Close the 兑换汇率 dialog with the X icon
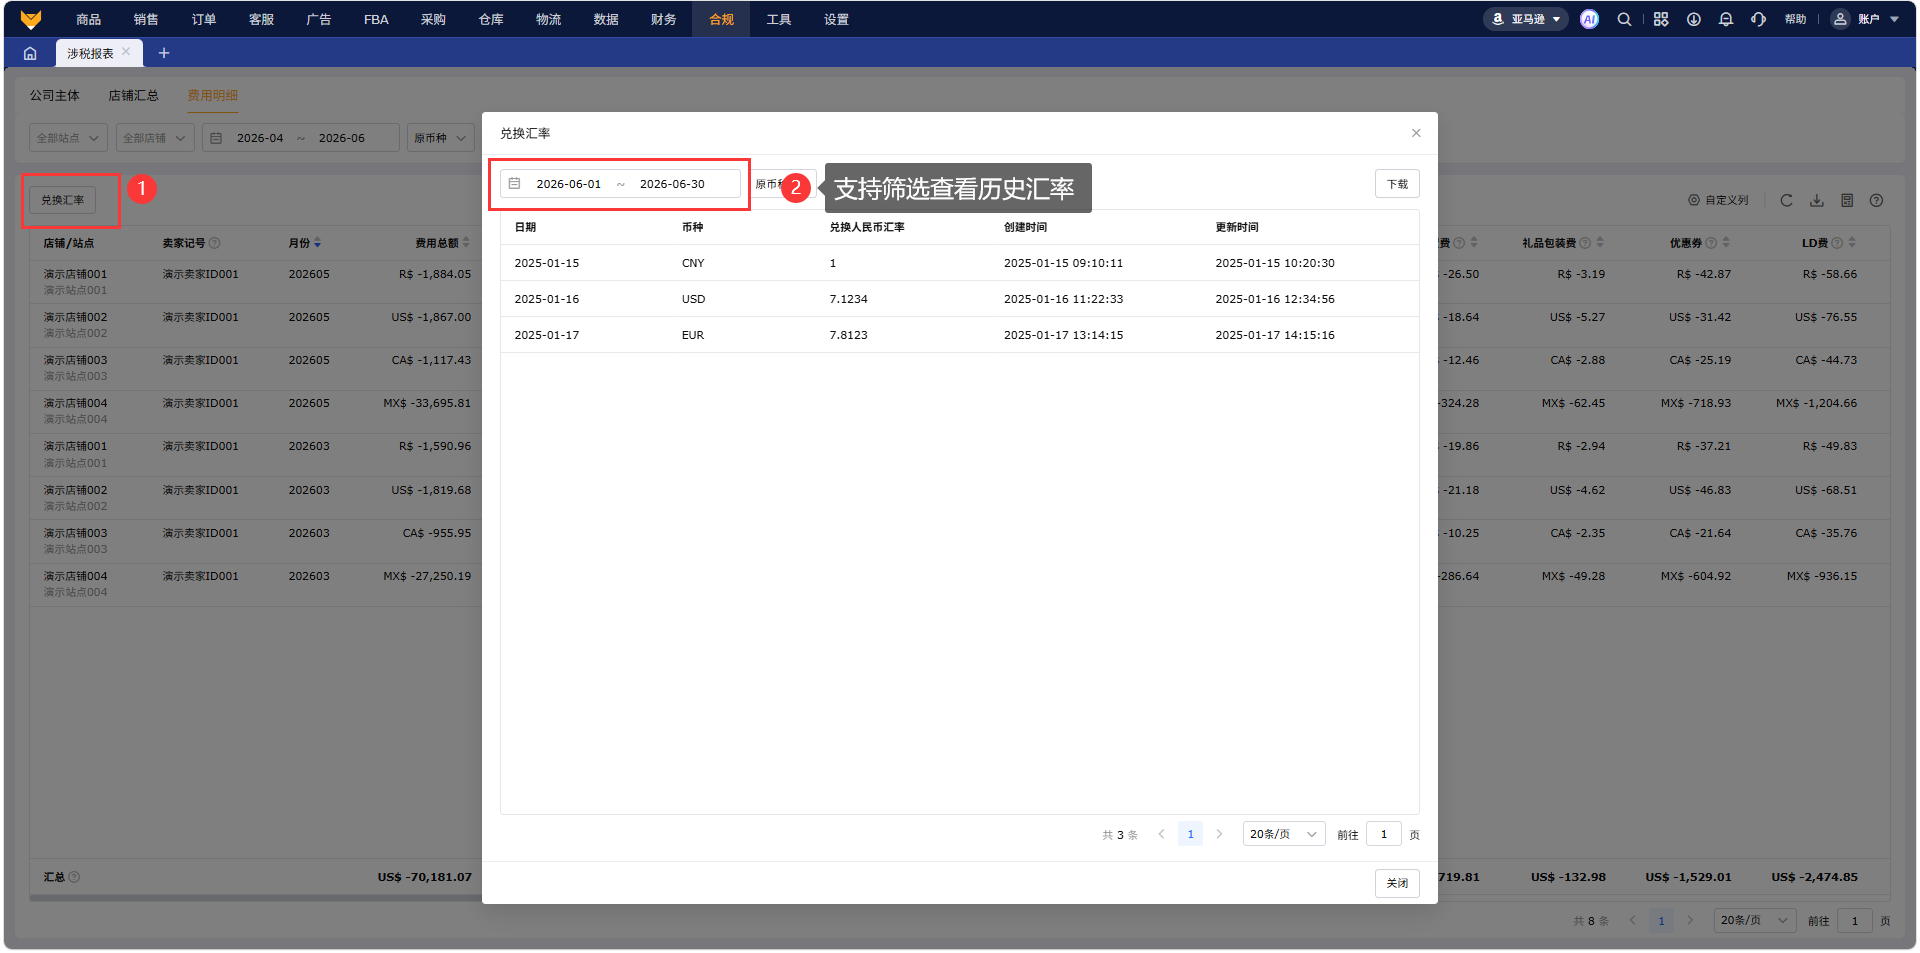This screenshot has height=953, width=1920. [x=1416, y=133]
